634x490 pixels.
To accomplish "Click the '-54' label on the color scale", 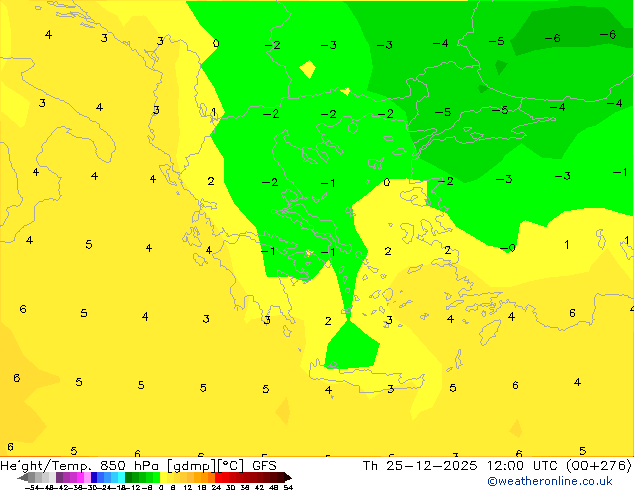I will (x=32, y=487).
